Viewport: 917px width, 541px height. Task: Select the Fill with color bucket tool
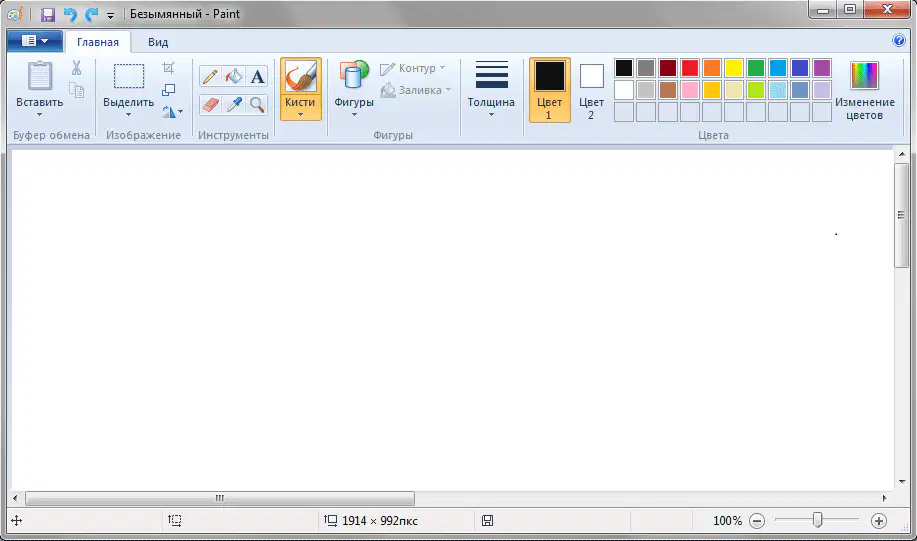[x=233, y=77]
